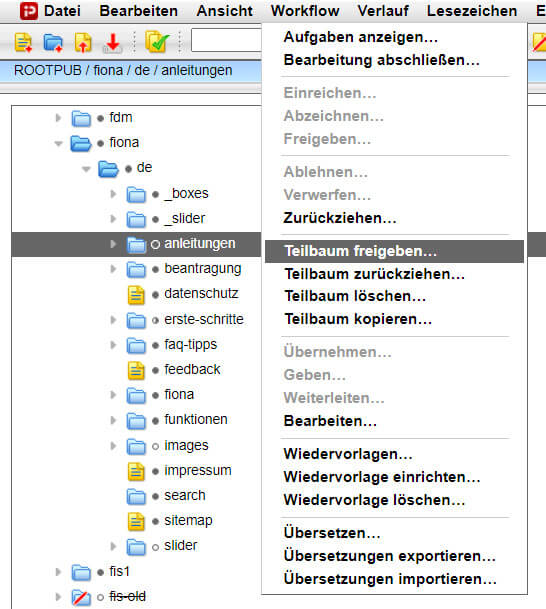This screenshot has width=546, height=609.
Task: Click the red Fiona application logo
Action: 29,11
